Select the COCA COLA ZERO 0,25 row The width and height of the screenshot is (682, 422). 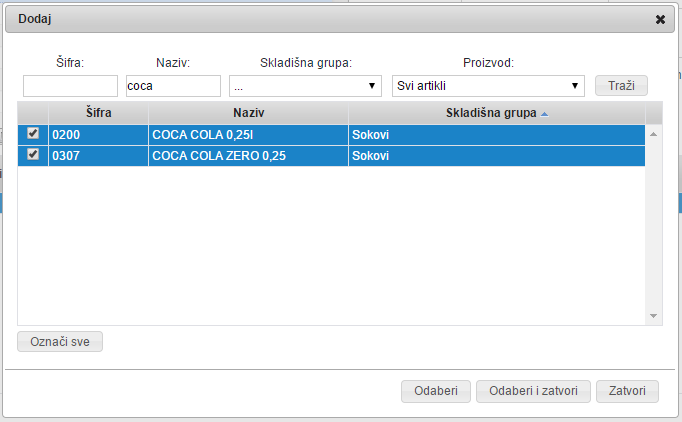(x=247, y=155)
